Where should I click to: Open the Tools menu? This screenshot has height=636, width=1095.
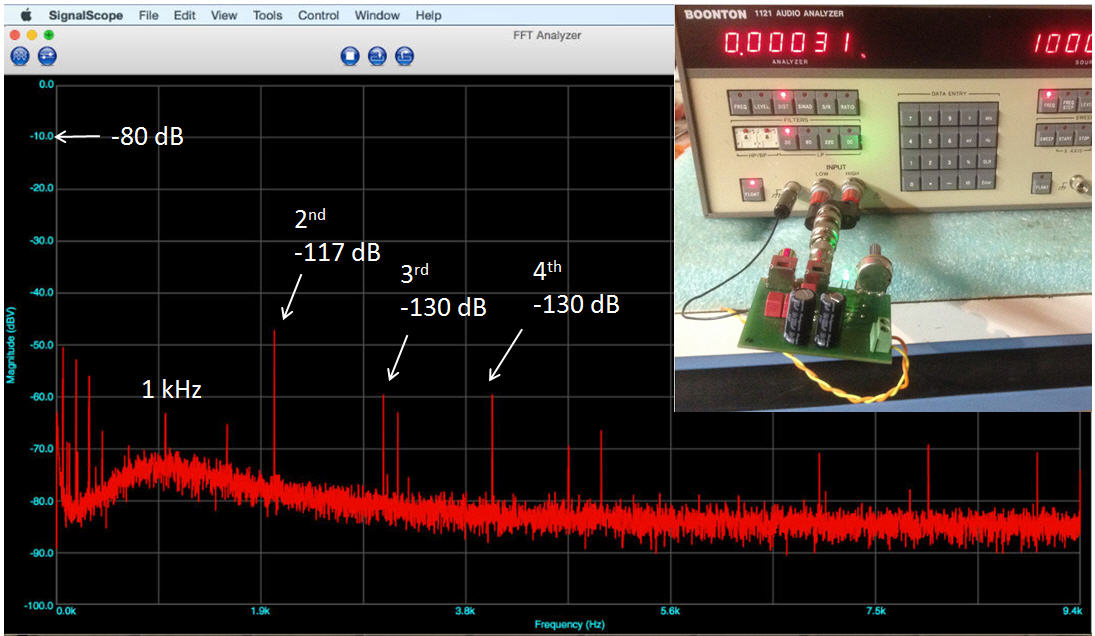(267, 15)
